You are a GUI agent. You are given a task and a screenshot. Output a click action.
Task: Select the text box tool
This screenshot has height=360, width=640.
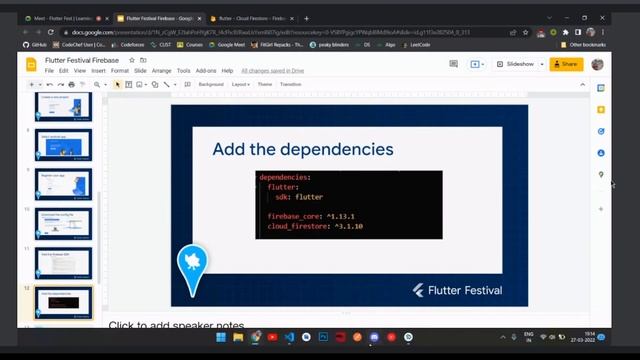click(x=129, y=84)
